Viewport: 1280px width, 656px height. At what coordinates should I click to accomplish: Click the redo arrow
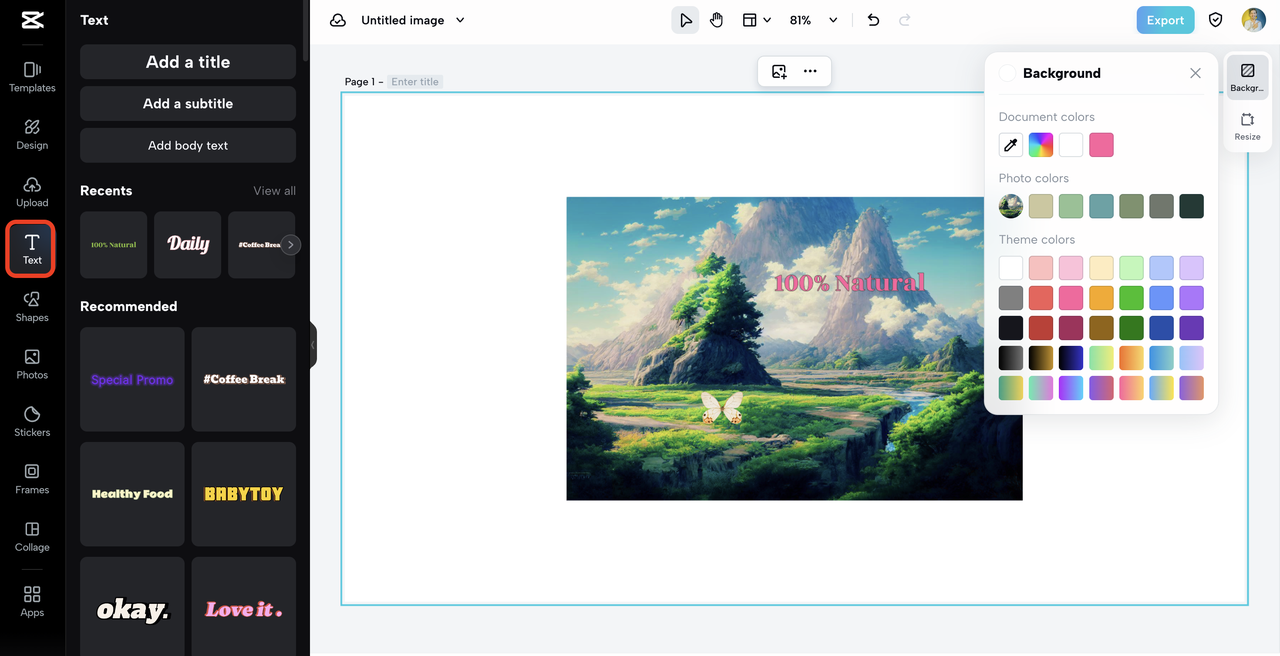pyautogui.click(x=905, y=20)
